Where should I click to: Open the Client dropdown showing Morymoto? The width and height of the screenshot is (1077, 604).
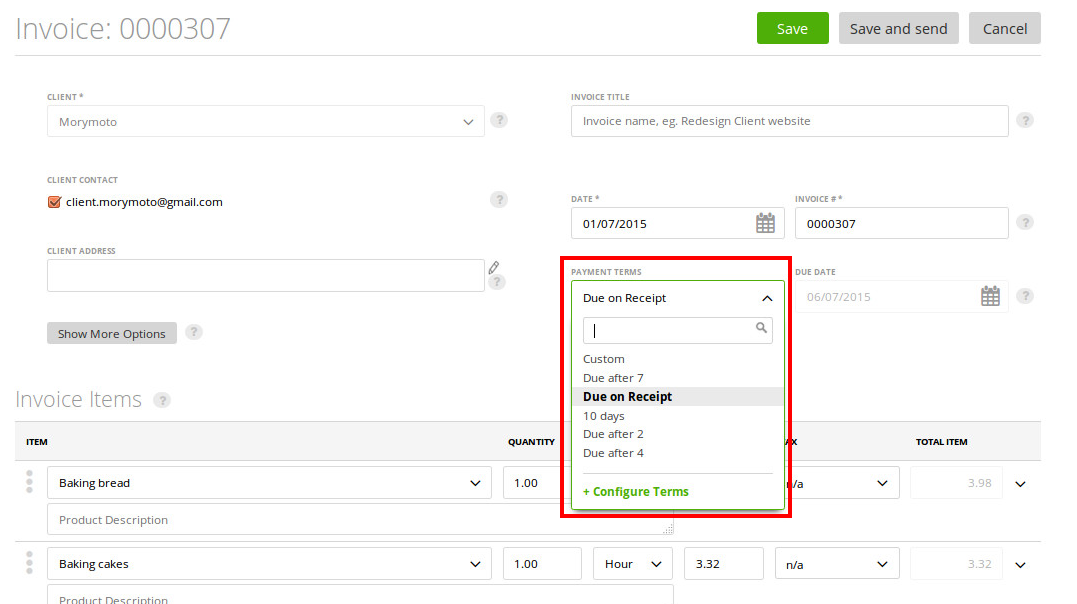(265, 122)
